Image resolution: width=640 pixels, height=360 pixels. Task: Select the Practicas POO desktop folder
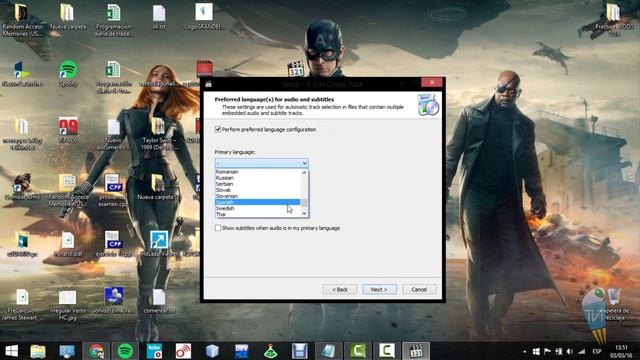[613, 19]
